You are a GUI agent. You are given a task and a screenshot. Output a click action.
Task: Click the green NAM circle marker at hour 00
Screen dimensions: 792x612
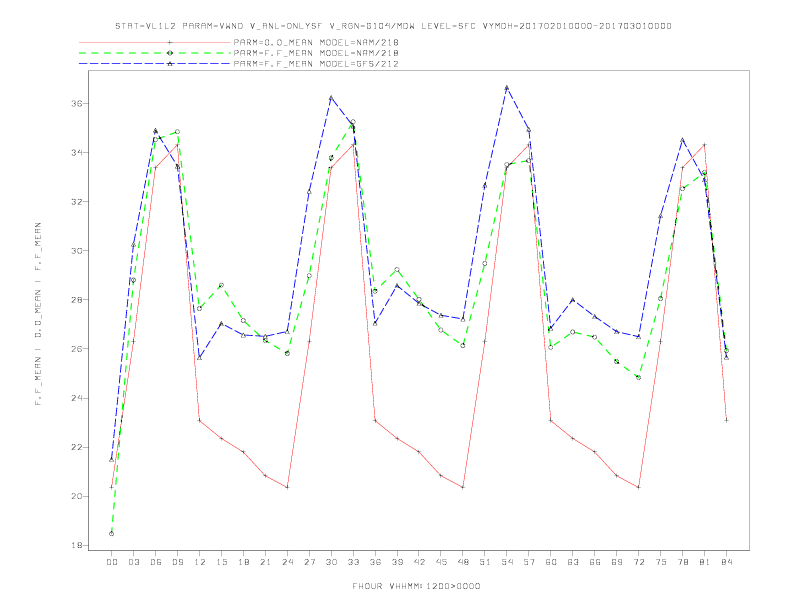point(112,534)
